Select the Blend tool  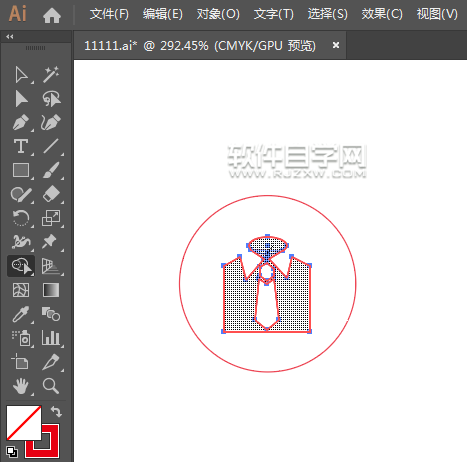[51, 314]
